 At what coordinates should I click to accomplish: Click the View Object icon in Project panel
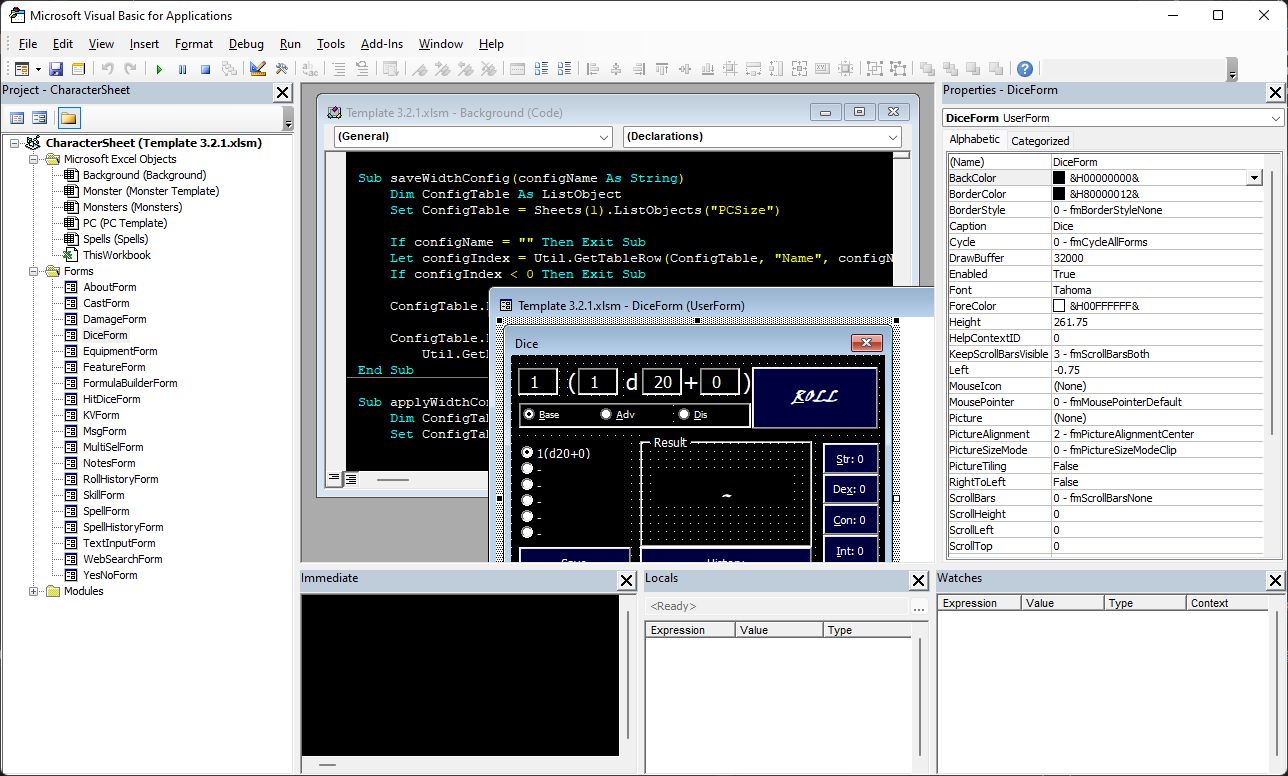point(39,118)
